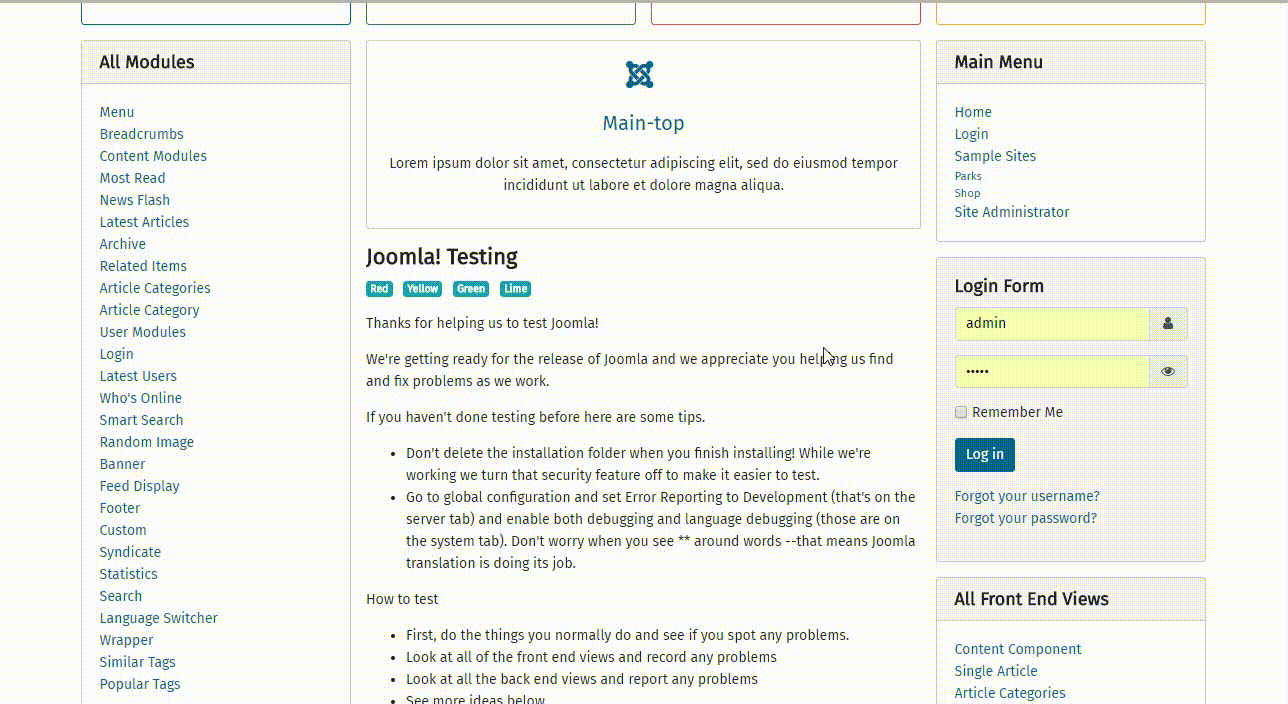1288x704 pixels.
Task: Open Random Image module link
Action: point(147,442)
